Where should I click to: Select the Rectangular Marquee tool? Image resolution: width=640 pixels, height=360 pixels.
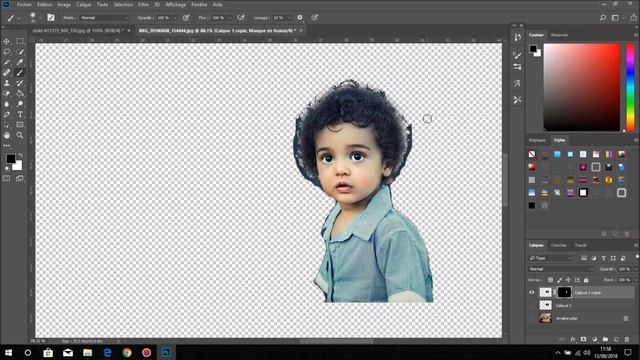tap(20, 41)
